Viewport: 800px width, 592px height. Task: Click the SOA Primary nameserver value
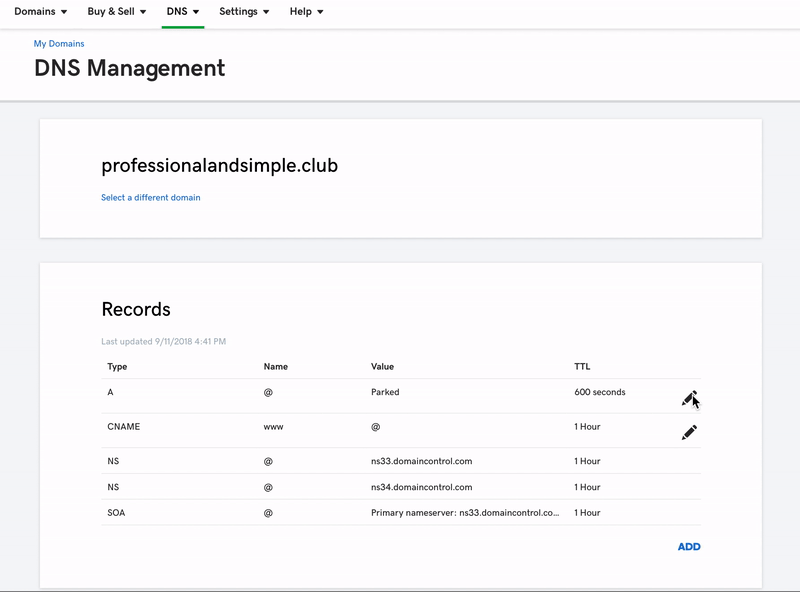pos(465,512)
